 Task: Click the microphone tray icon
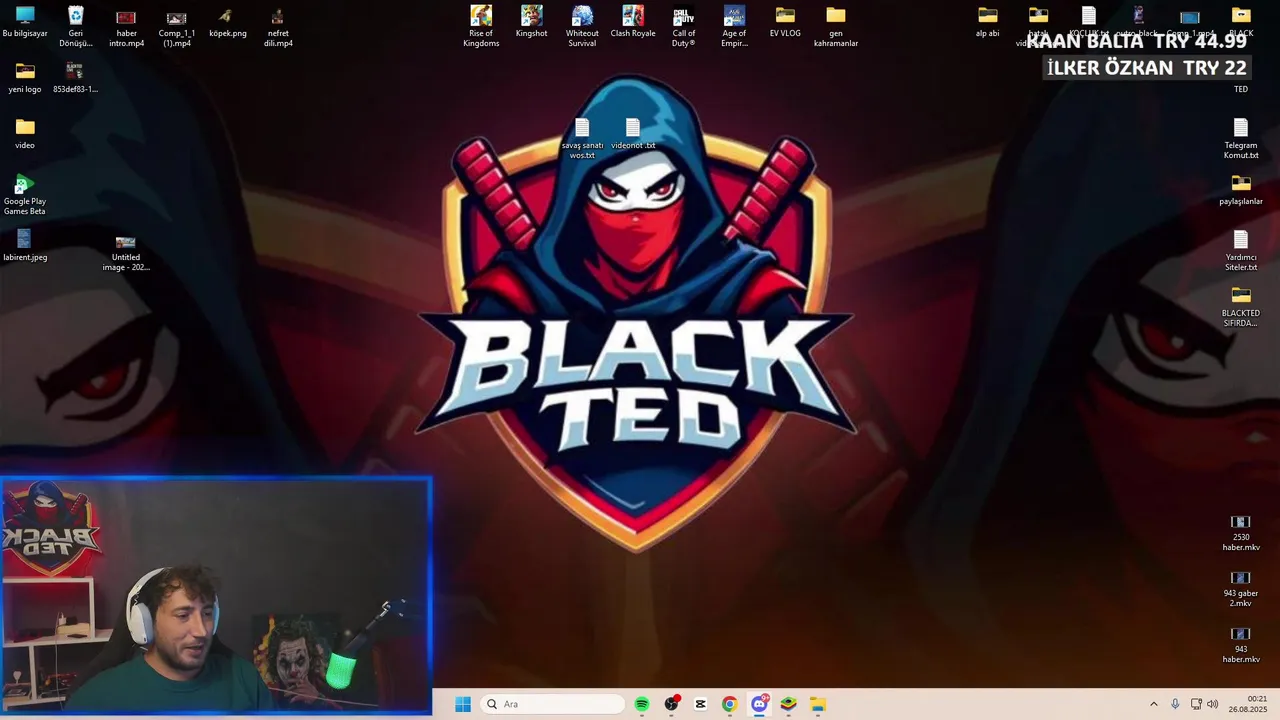click(x=1175, y=704)
